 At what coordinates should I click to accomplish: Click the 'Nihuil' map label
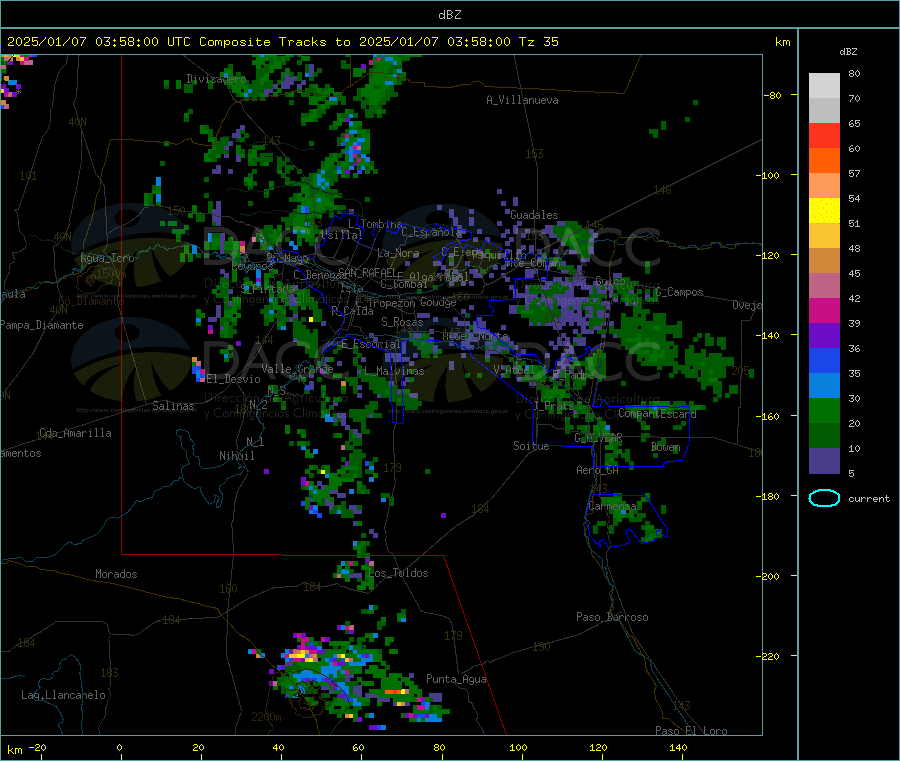point(237,456)
